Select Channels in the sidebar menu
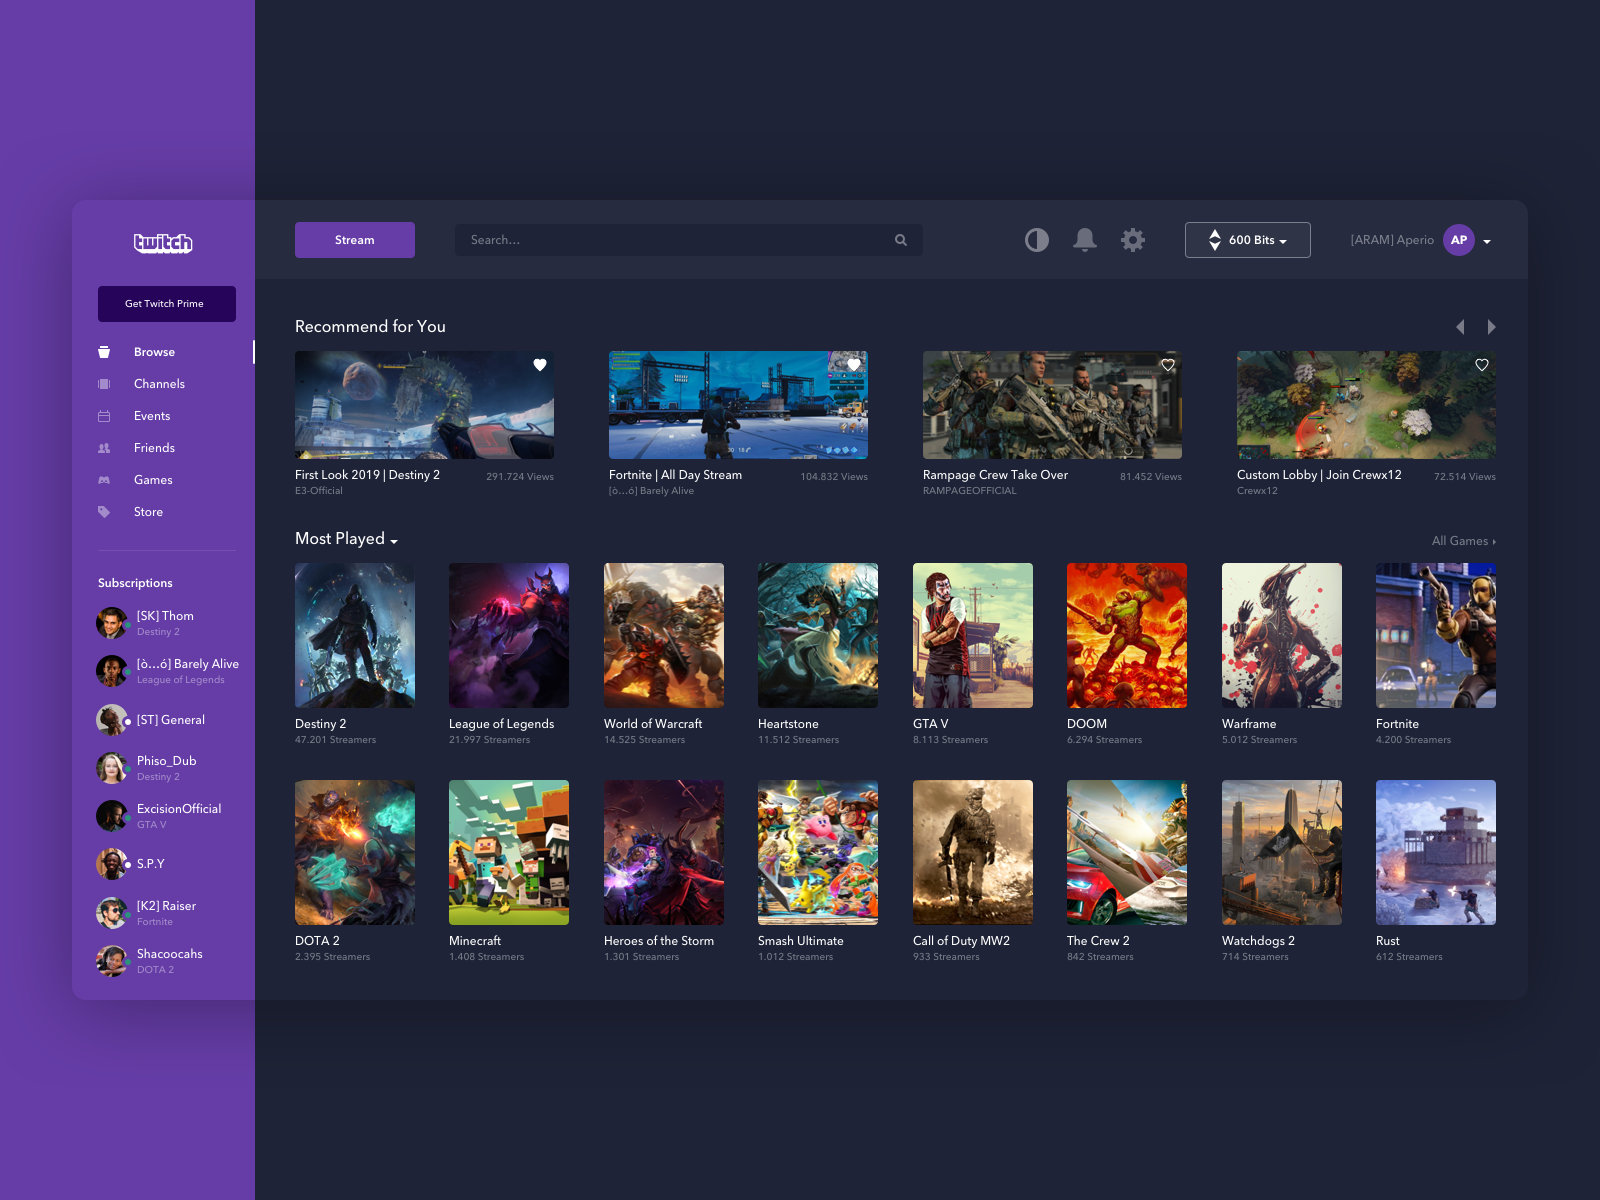 coord(159,384)
